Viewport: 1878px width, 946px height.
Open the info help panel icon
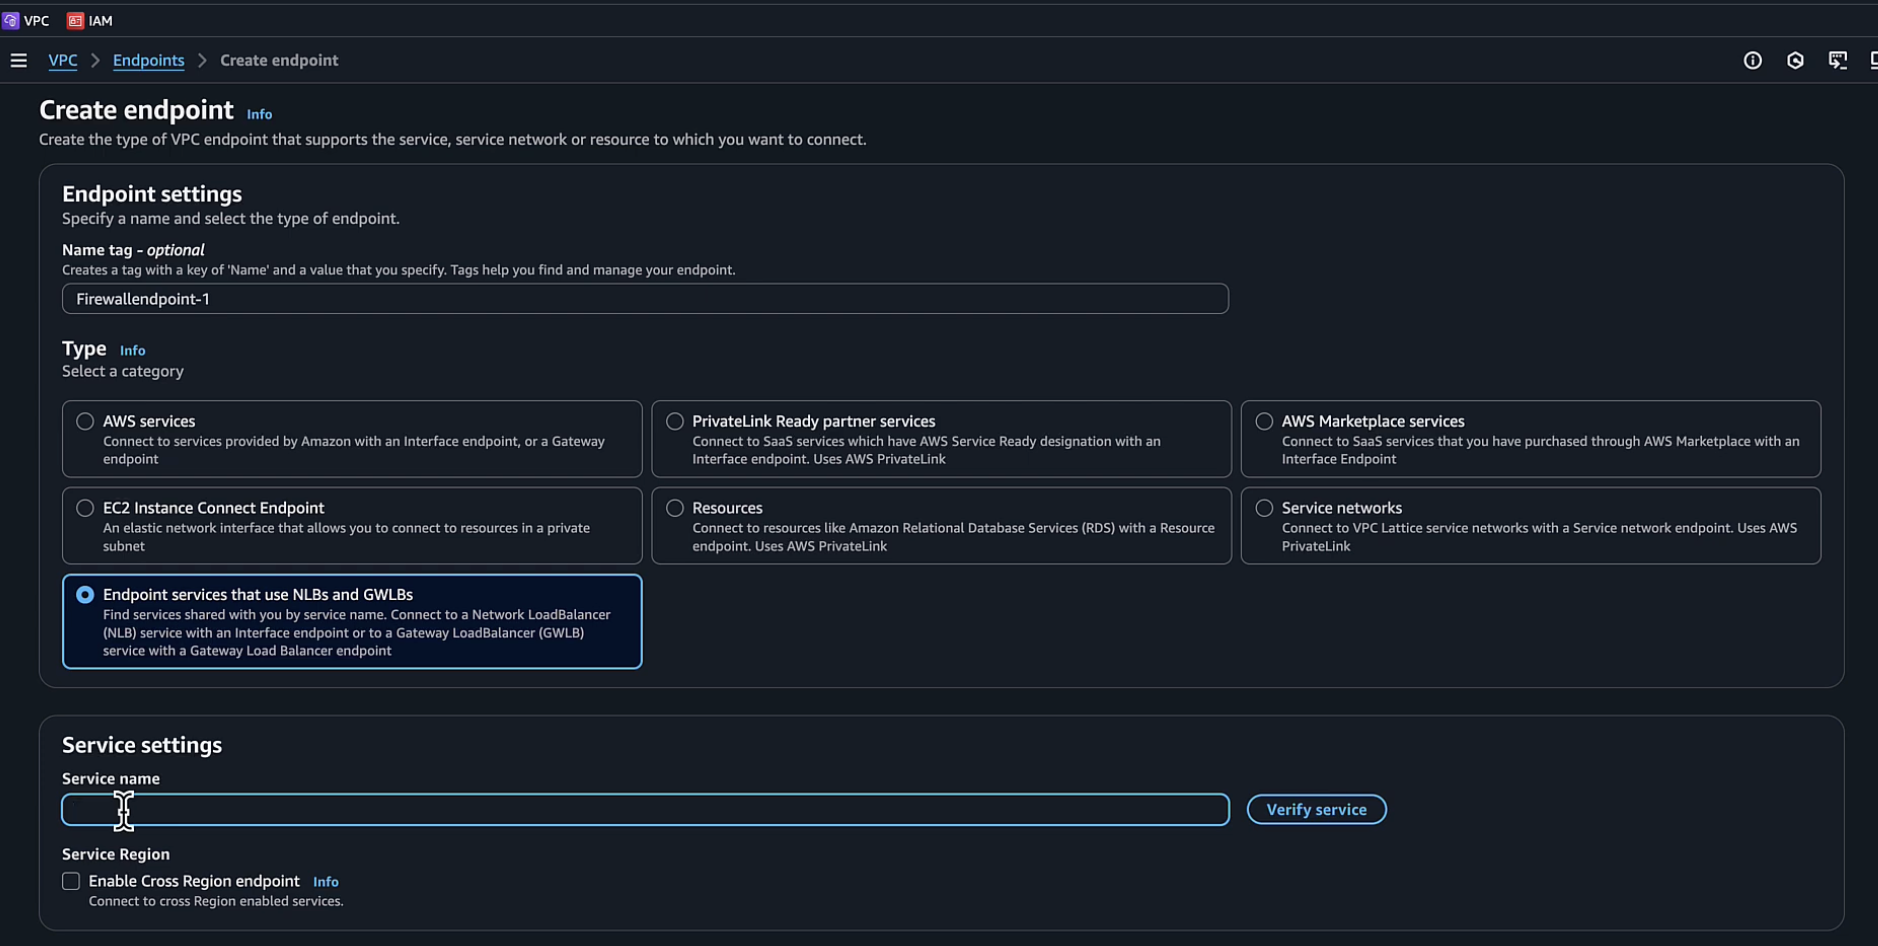(1752, 61)
